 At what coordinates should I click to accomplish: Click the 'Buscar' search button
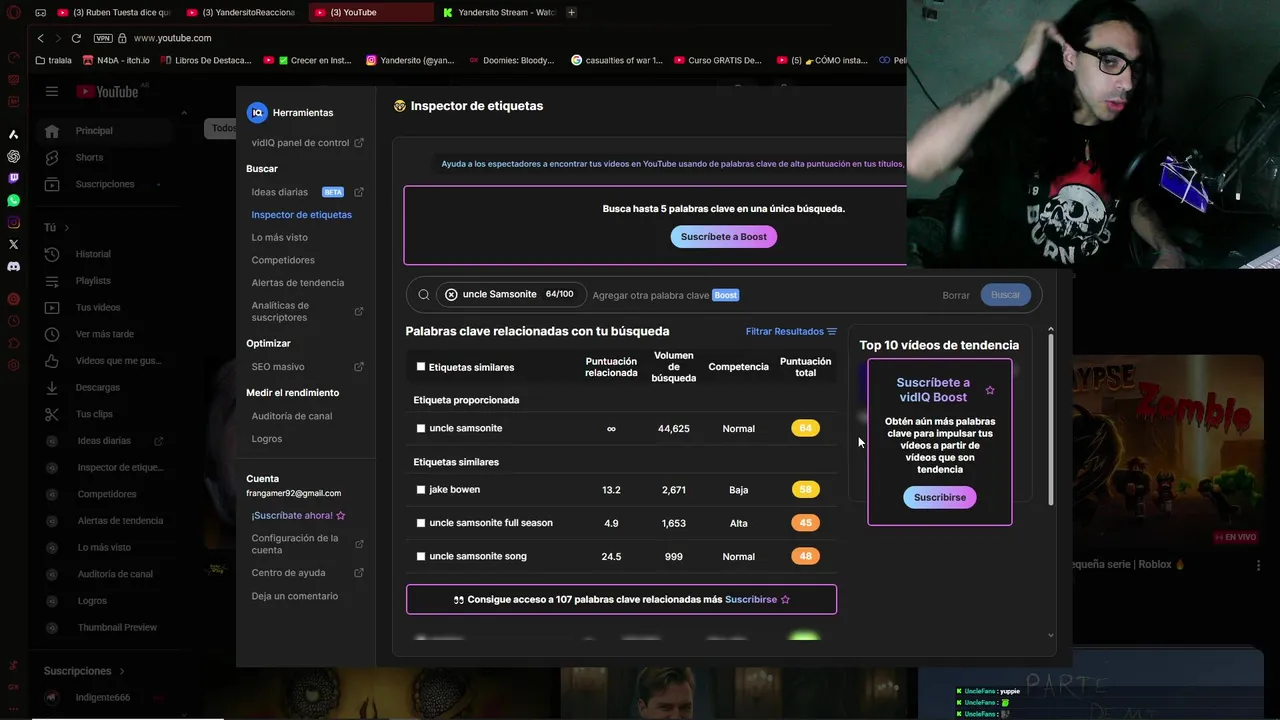click(1005, 295)
